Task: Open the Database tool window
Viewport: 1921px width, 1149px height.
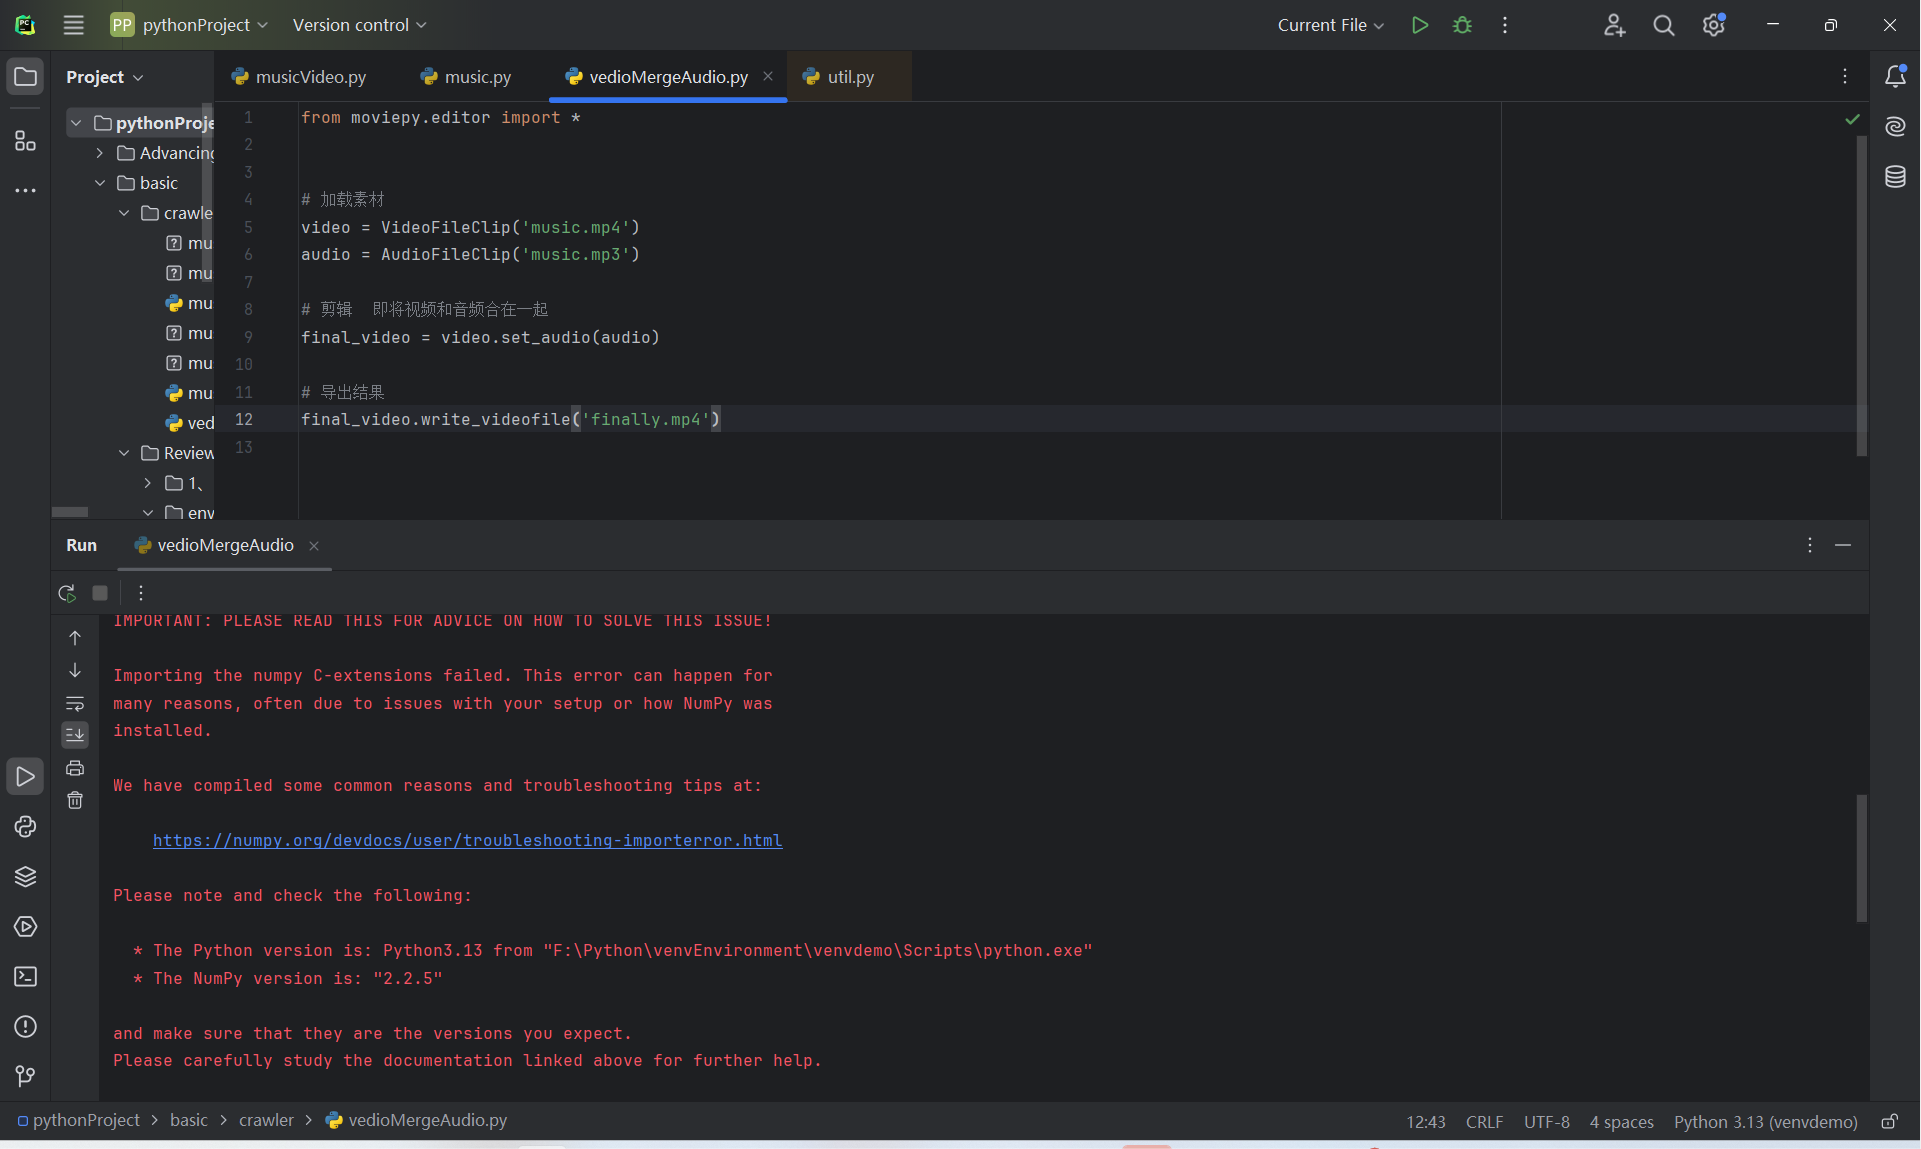Action: (1895, 177)
